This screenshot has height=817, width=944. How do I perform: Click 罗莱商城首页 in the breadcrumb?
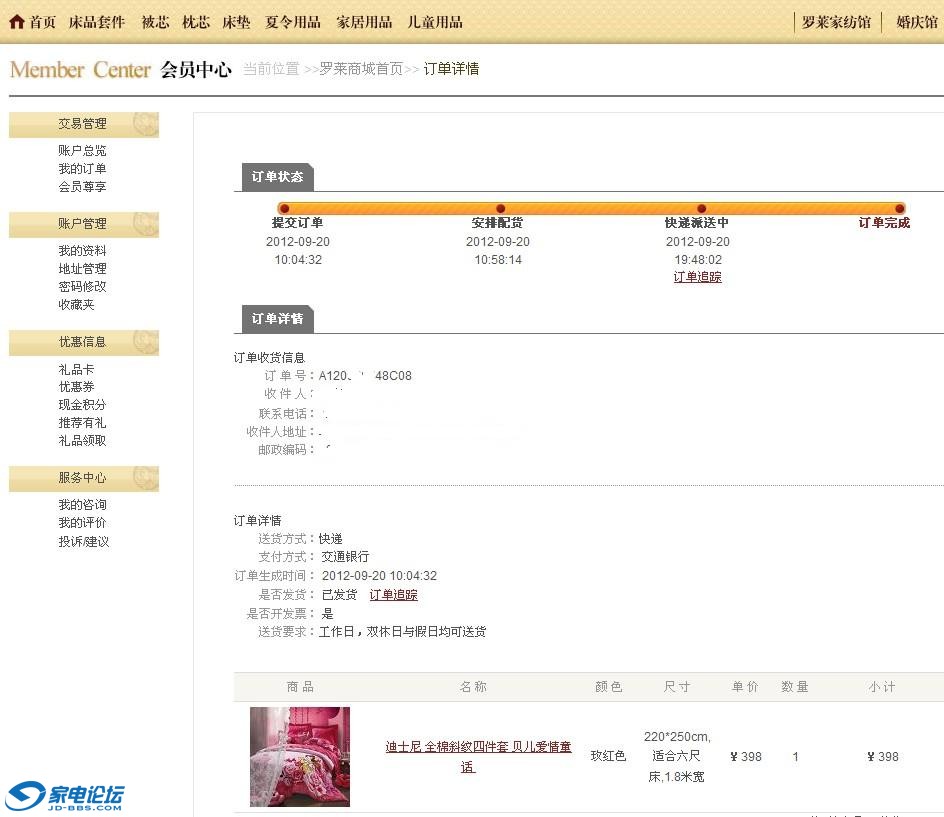tap(361, 69)
